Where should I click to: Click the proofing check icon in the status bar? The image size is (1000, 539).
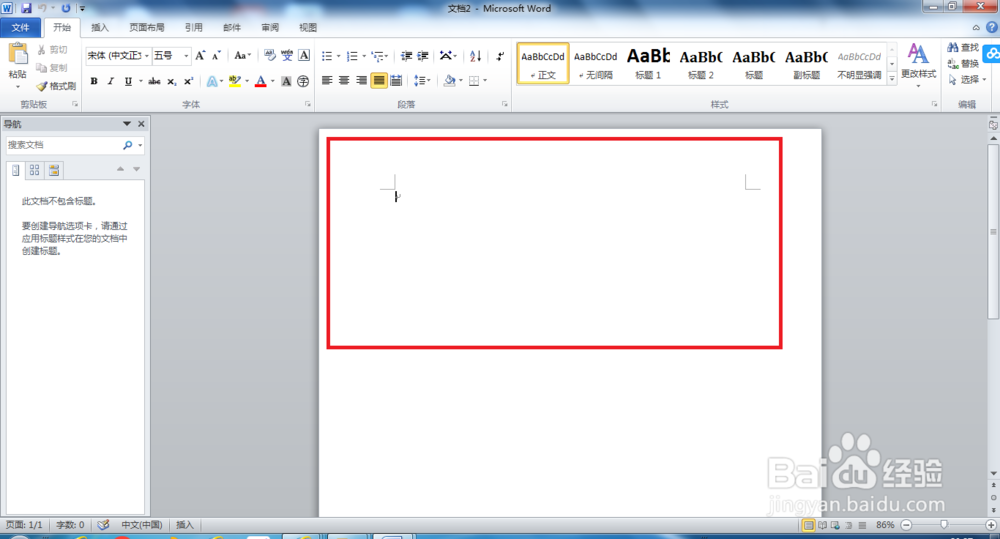(x=103, y=525)
